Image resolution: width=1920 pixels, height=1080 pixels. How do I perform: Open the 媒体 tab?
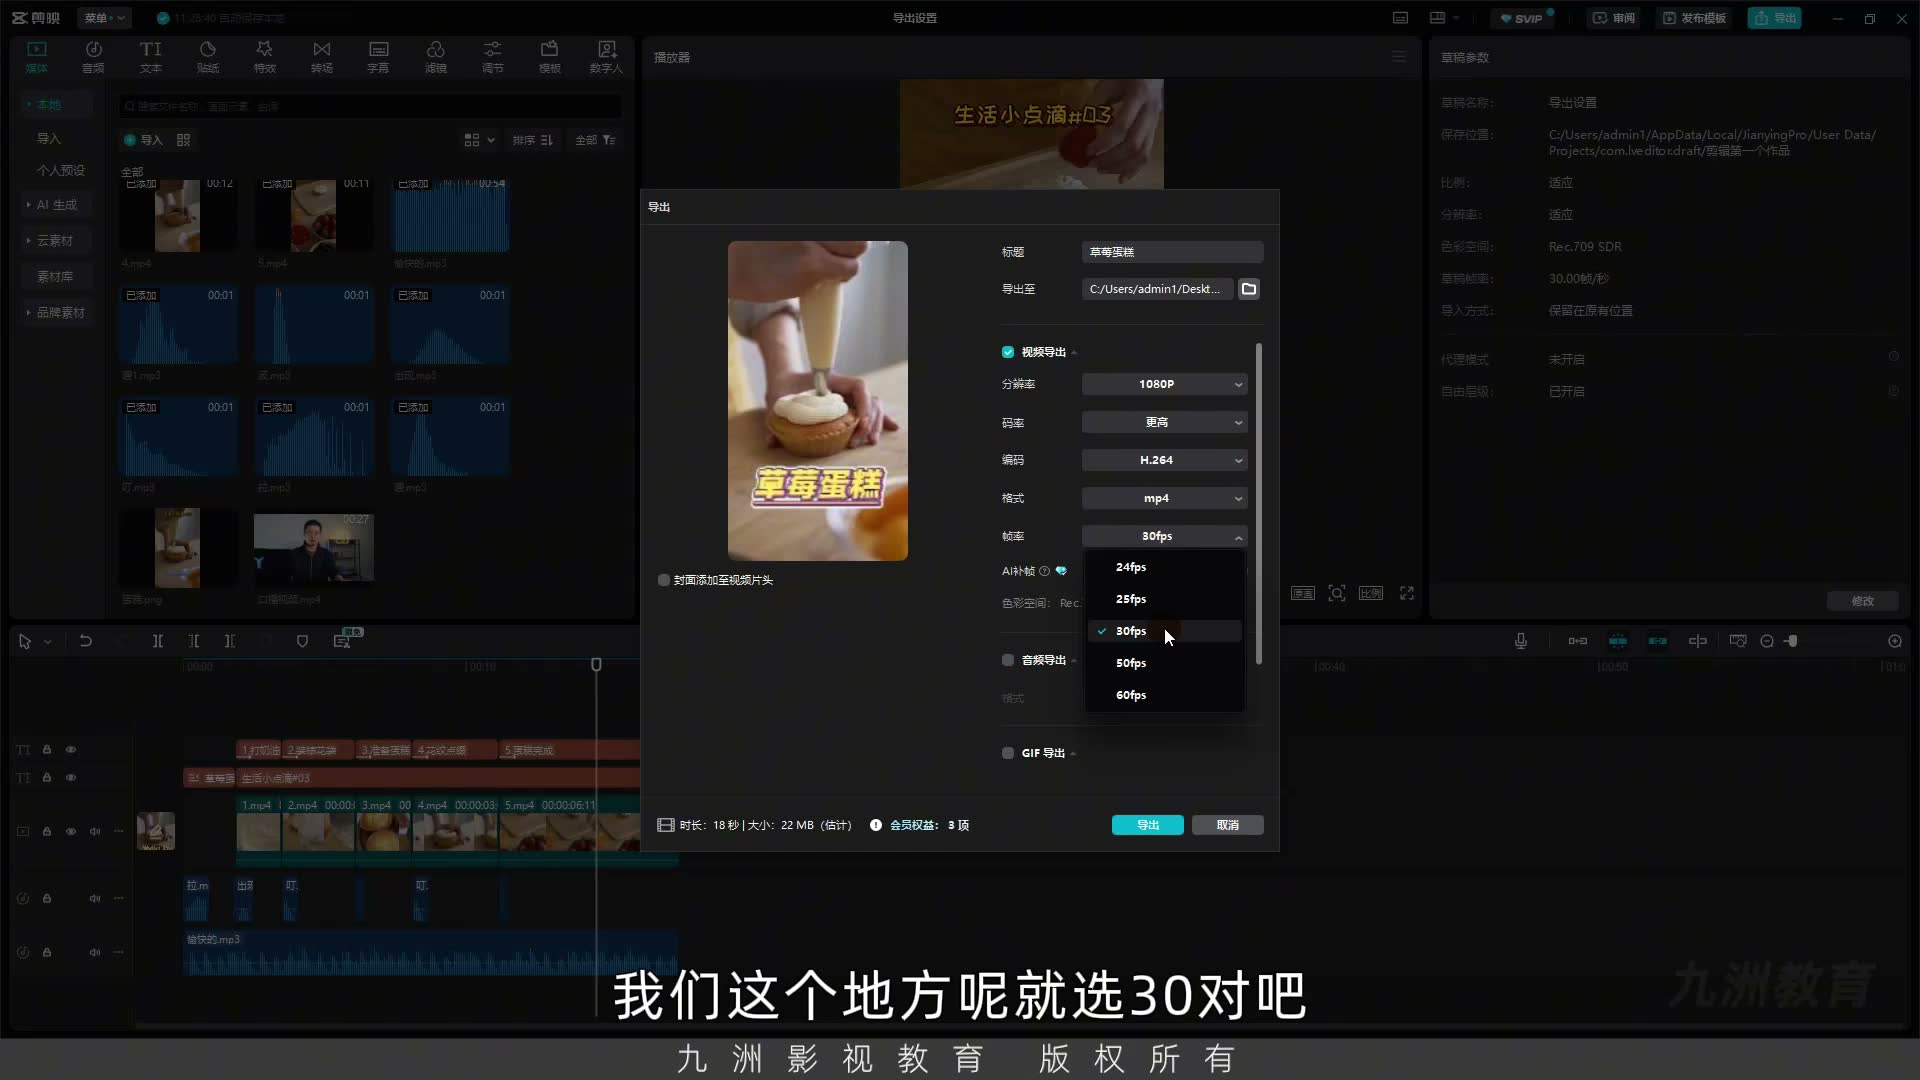[37, 57]
